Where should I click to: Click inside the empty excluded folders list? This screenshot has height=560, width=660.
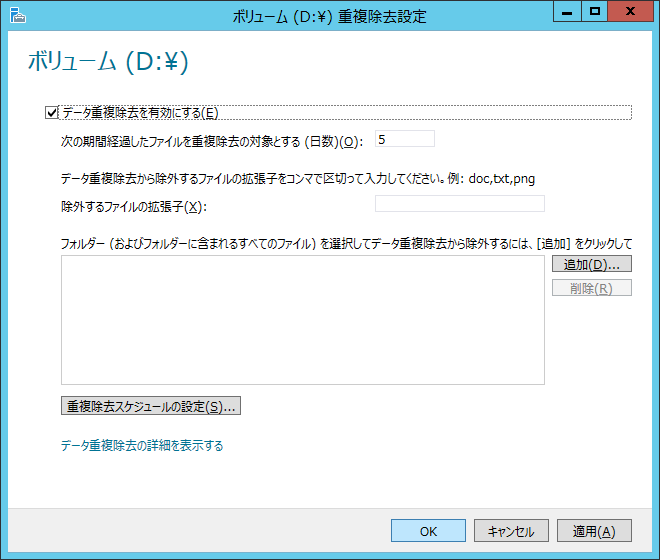(x=302, y=320)
